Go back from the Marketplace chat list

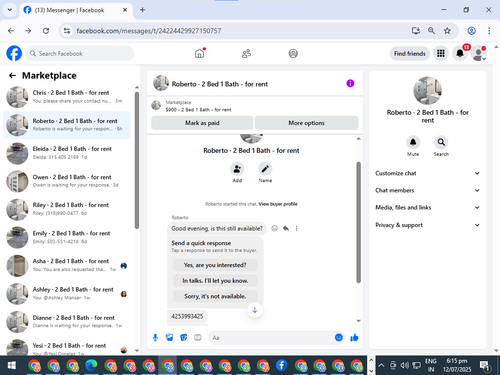click(x=12, y=76)
